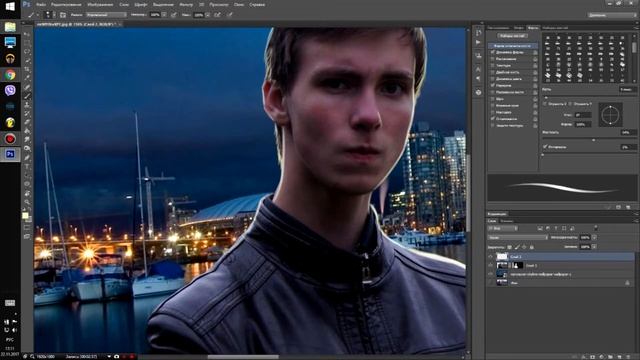Click the brush angle input field
Screen dimensions: 640x360
(x=583, y=115)
